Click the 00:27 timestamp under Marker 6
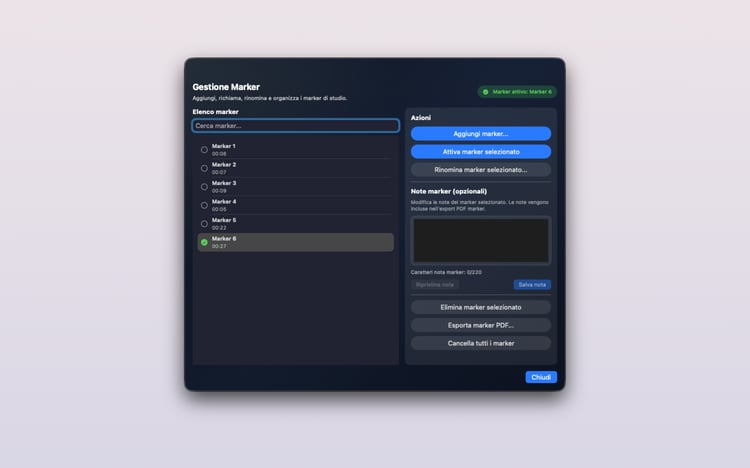 click(x=219, y=246)
